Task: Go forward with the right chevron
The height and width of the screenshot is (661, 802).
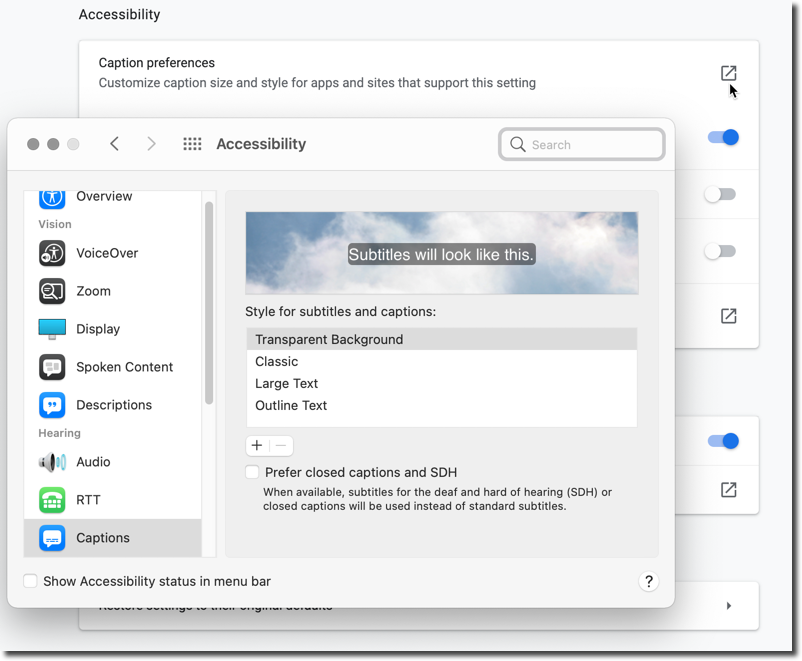Action: pyautogui.click(x=151, y=144)
